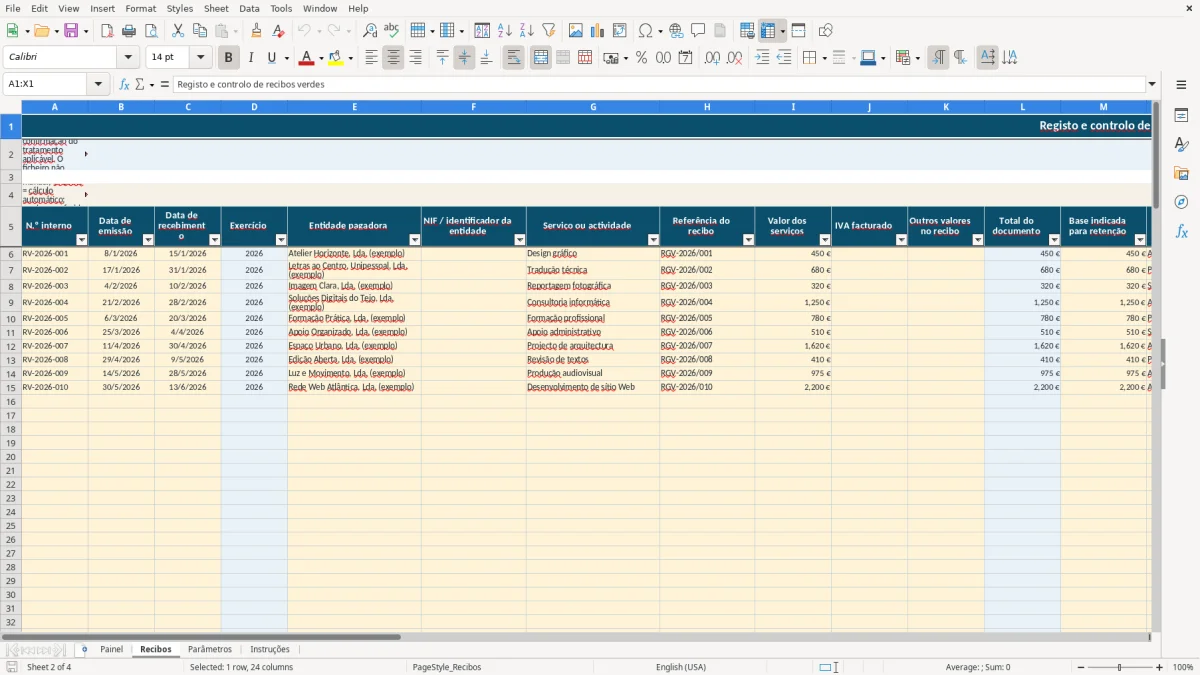This screenshot has width=1200, height=675.
Task: Click Sort Ascending icon
Action: 505,31
